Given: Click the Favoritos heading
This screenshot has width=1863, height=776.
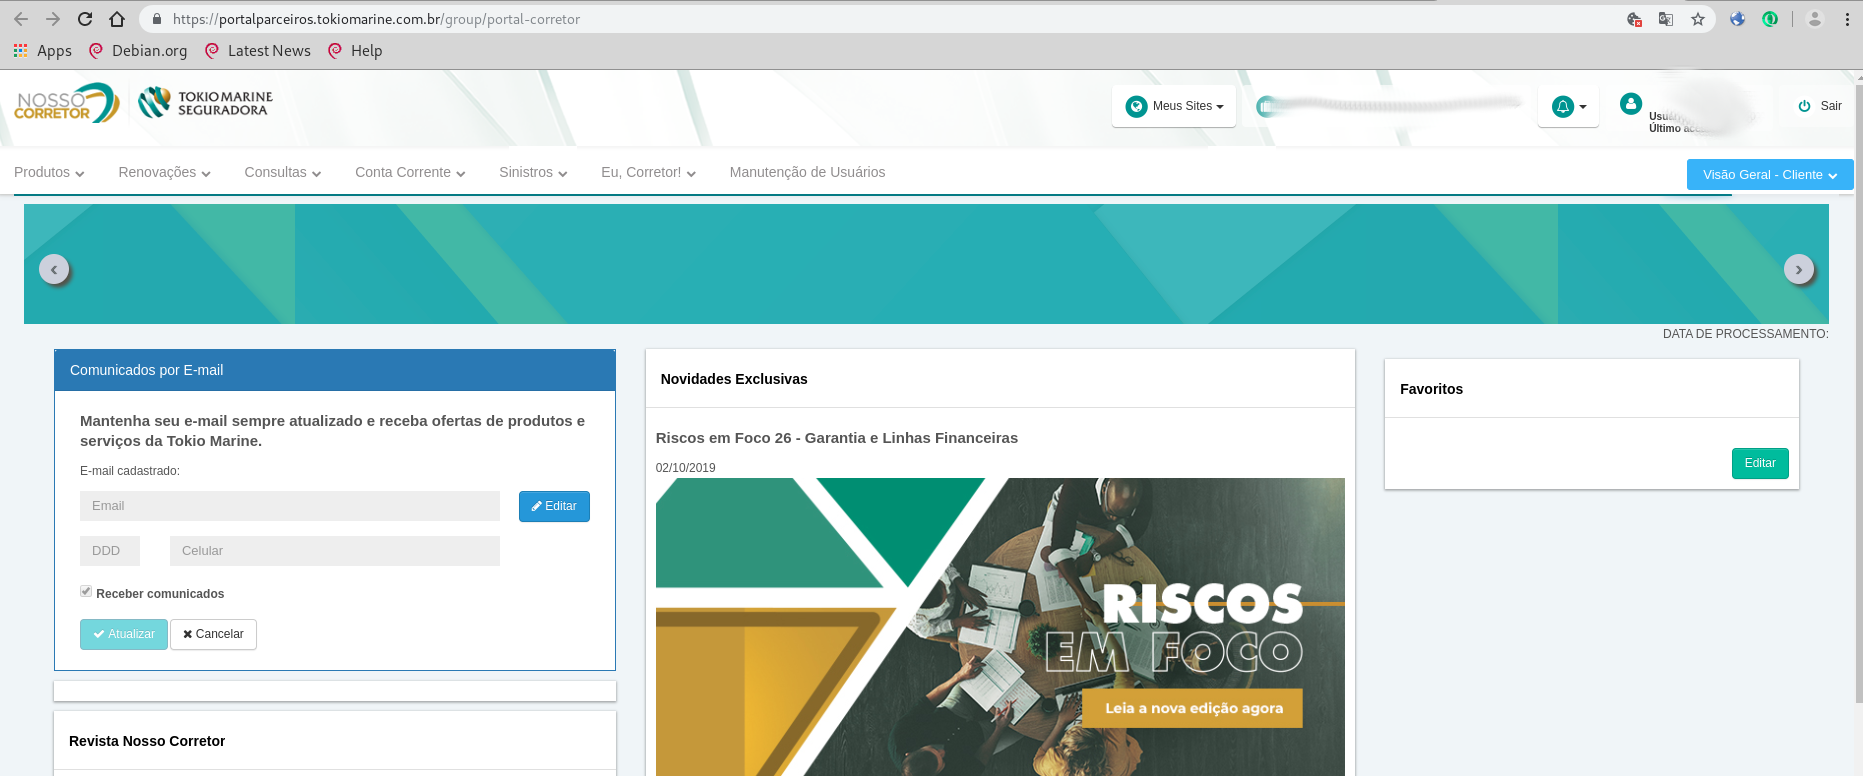Looking at the screenshot, I should click(1431, 389).
